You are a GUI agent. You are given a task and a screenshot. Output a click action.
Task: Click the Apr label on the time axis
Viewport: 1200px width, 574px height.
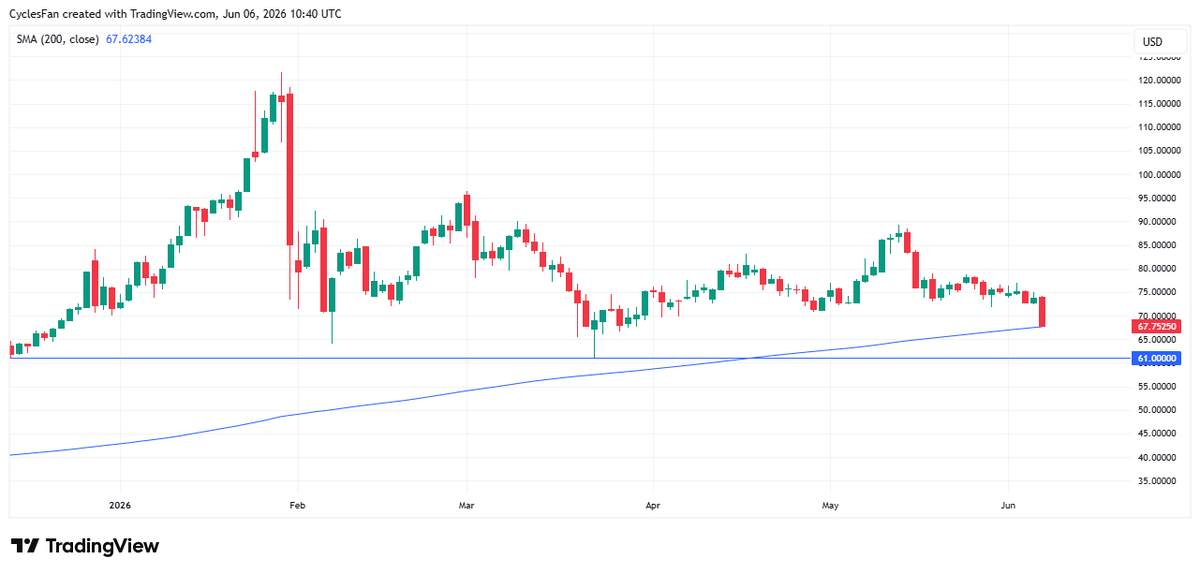tap(652, 505)
